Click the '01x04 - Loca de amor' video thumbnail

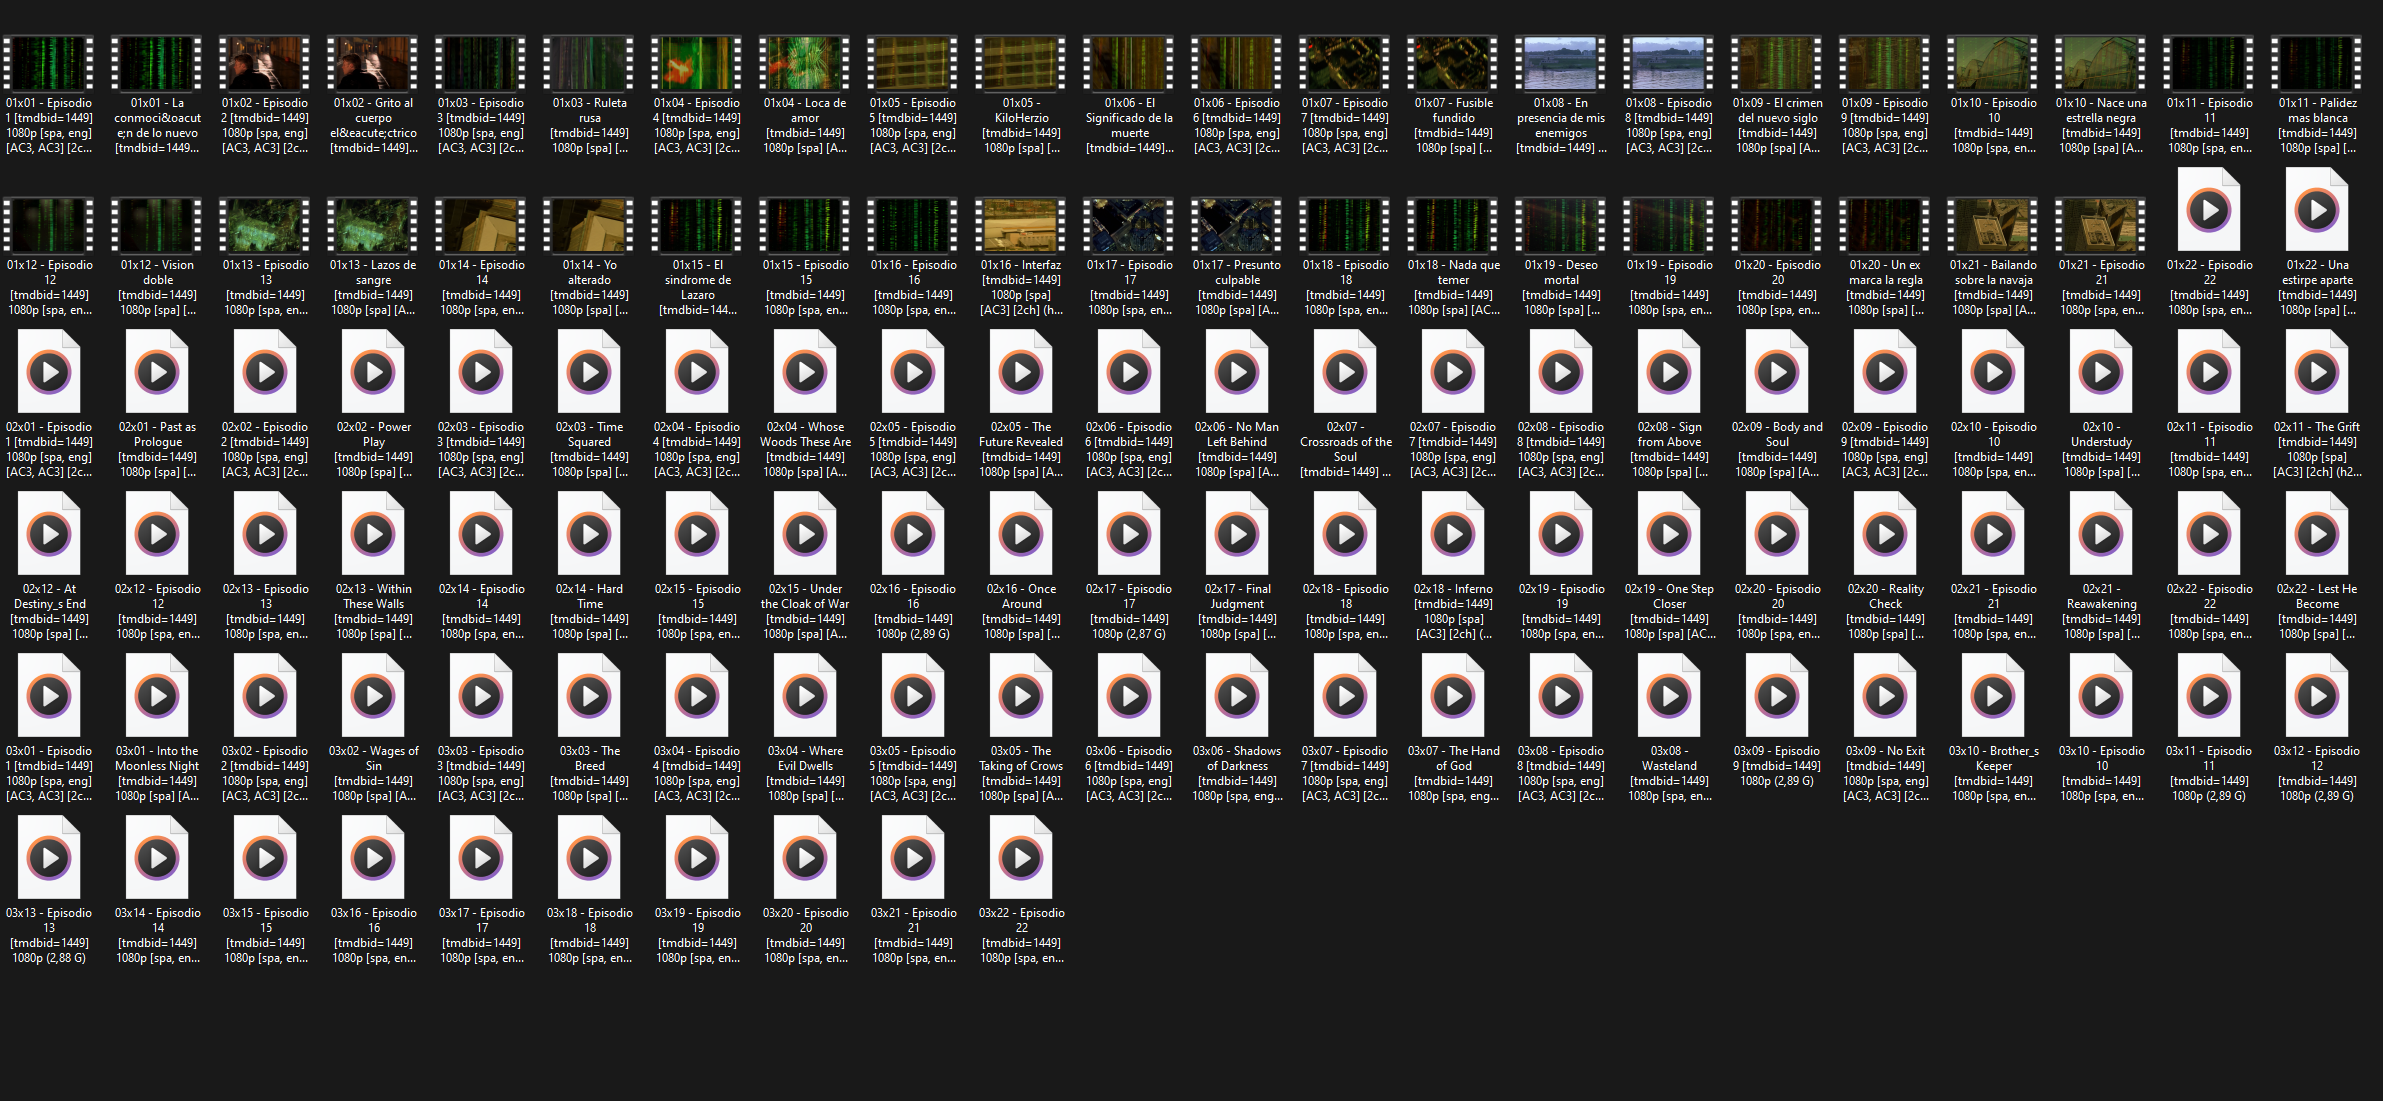coord(805,64)
